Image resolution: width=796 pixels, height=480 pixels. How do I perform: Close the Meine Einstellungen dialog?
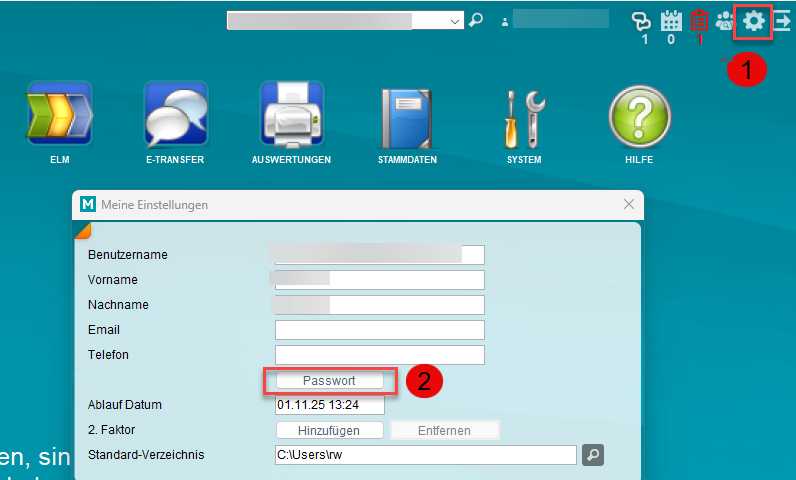pos(629,204)
